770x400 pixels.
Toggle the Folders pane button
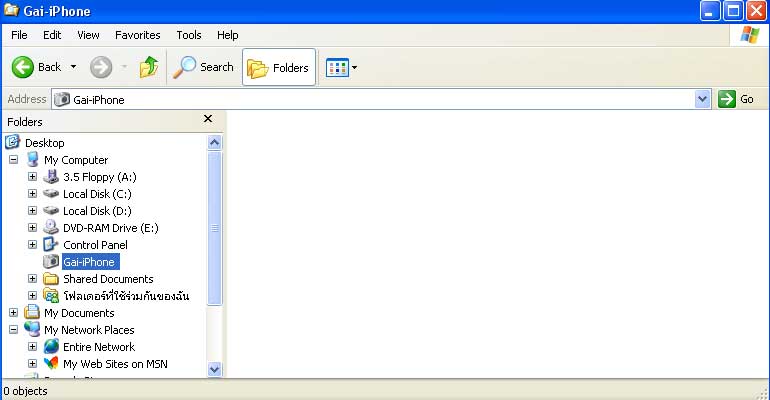point(279,67)
